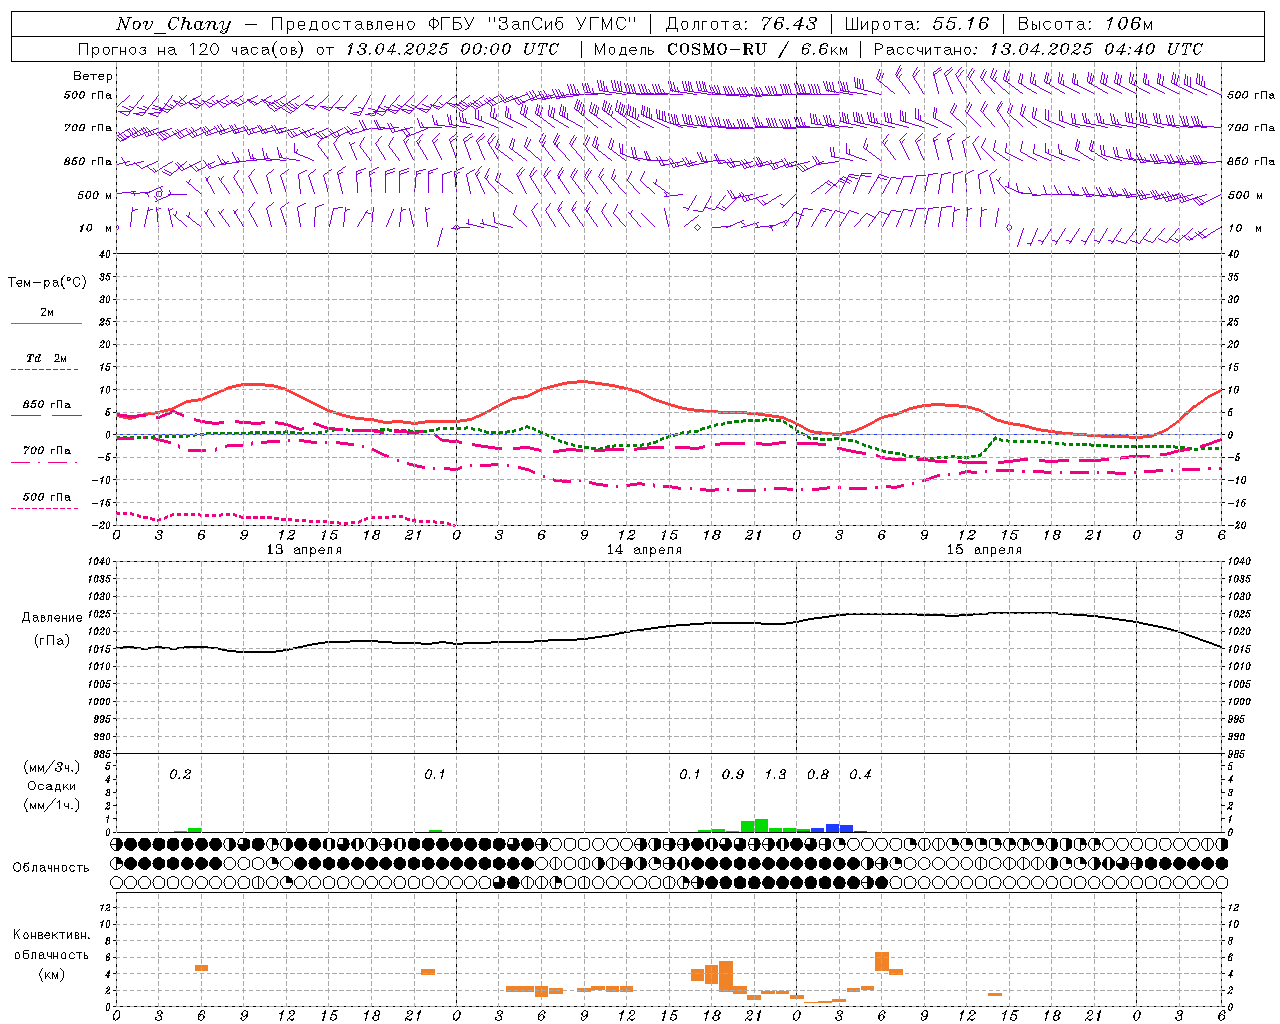The width and height of the screenshot is (1280, 1024).
Task: Click the 'Высота: 106м' header field
Action: (1085, 24)
